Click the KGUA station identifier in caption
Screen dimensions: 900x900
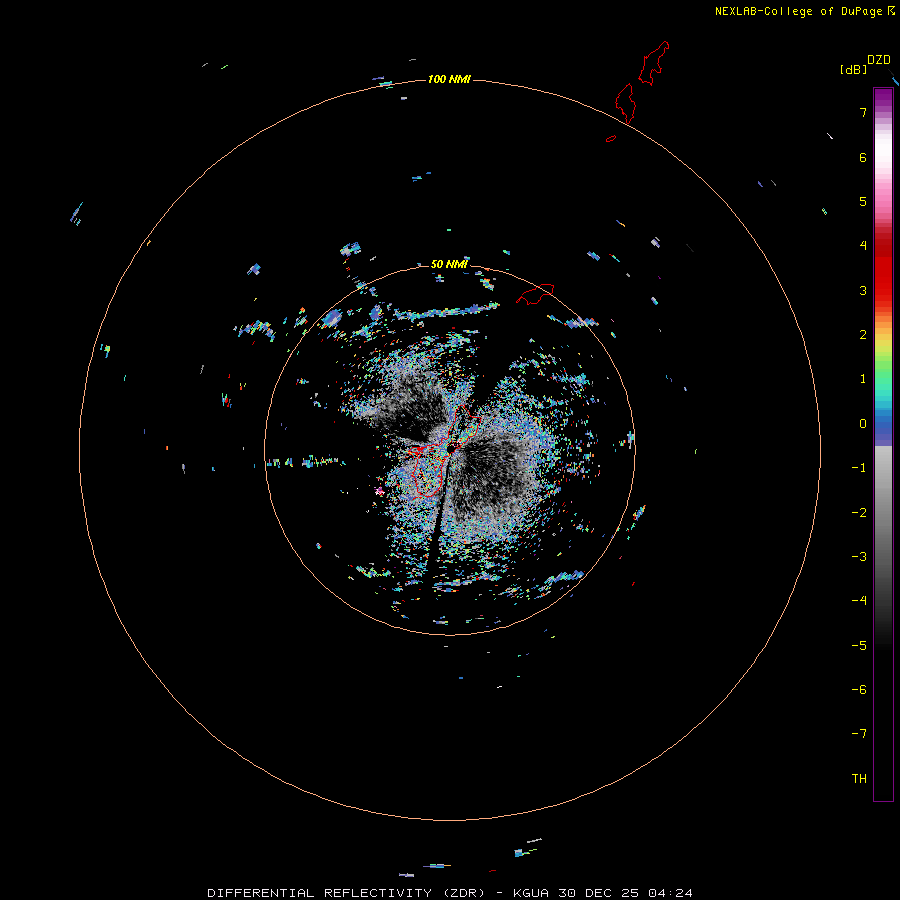[x=530, y=893]
